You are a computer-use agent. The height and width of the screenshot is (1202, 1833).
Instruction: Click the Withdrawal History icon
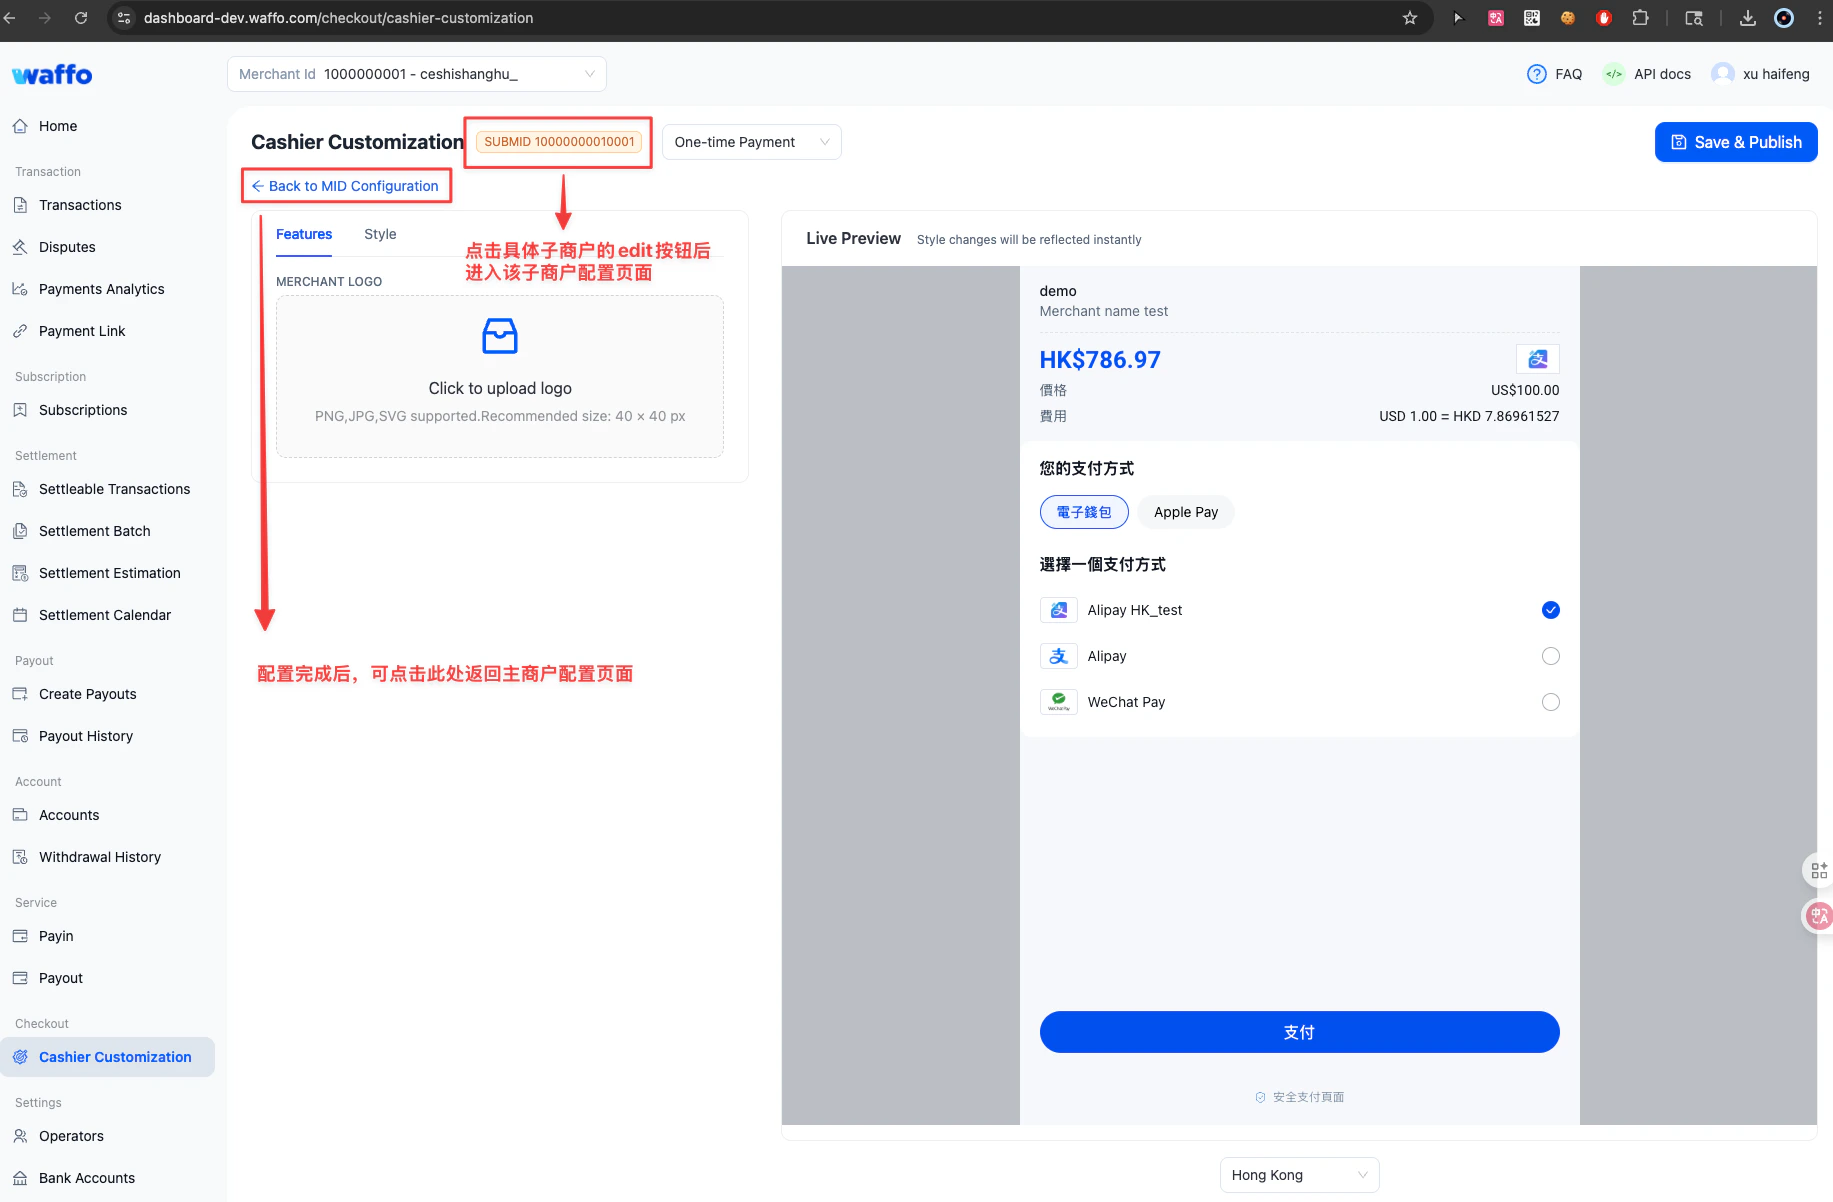pyautogui.click(x=20, y=857)
